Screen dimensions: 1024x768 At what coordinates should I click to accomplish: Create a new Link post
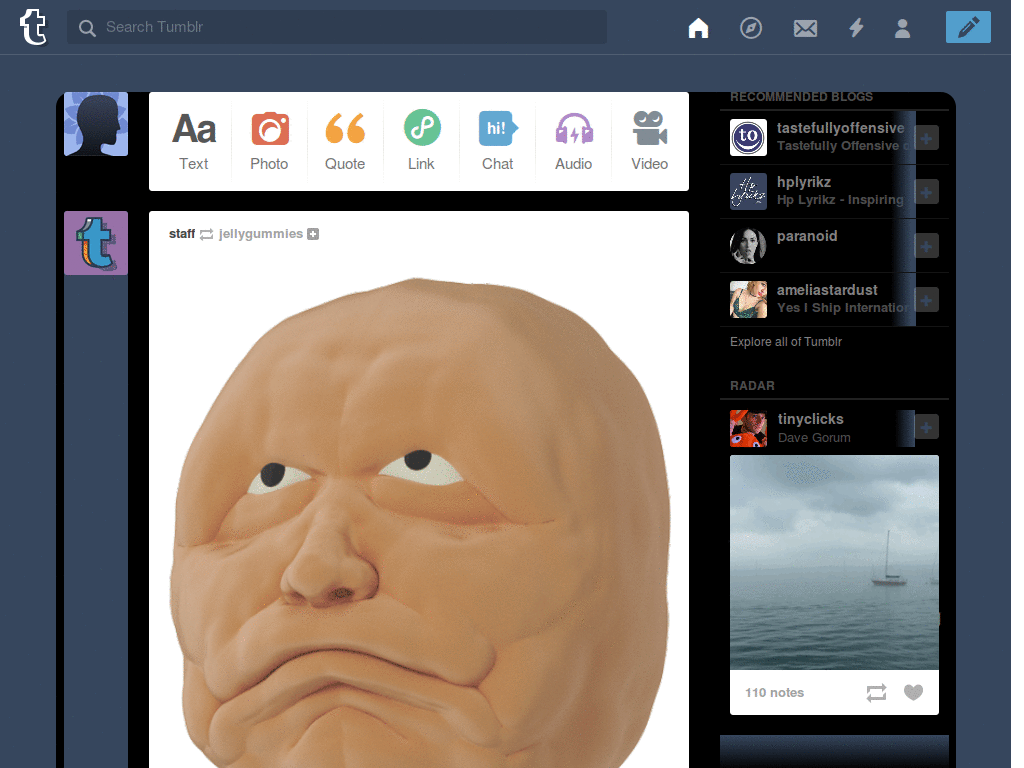click(x=421, y=141)
